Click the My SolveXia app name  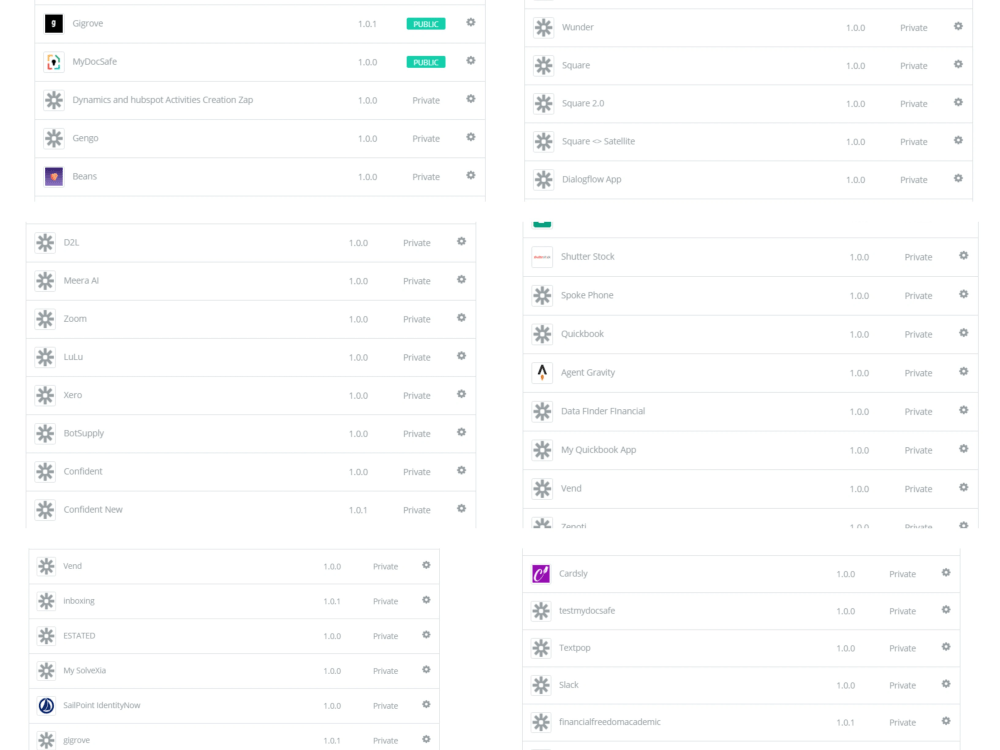[85, 670]
